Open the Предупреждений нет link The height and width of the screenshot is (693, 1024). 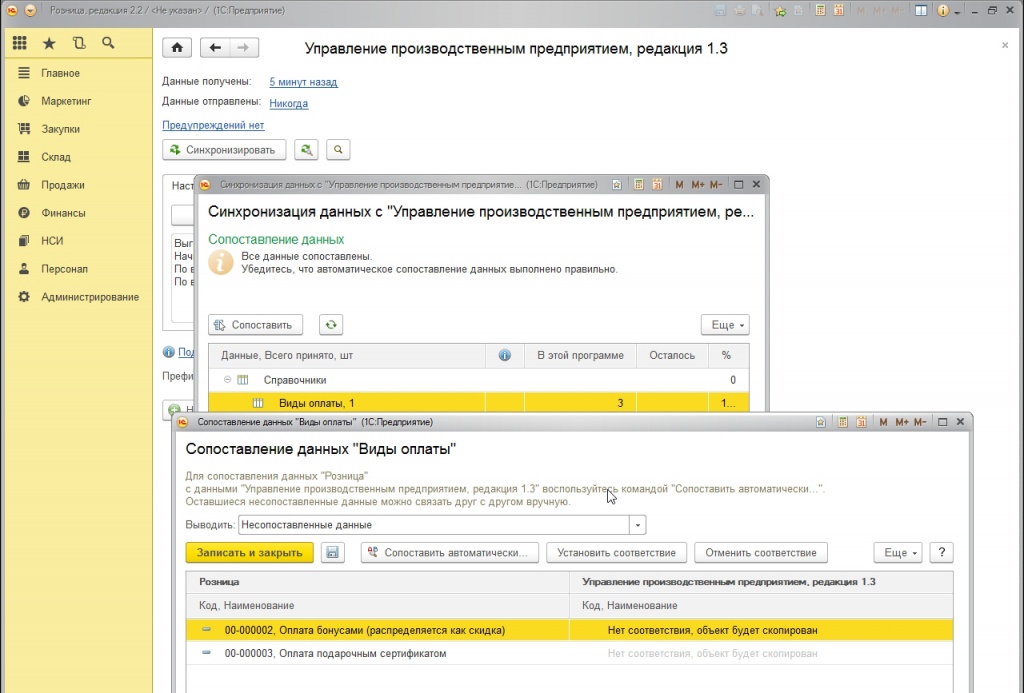click(213, 125)
